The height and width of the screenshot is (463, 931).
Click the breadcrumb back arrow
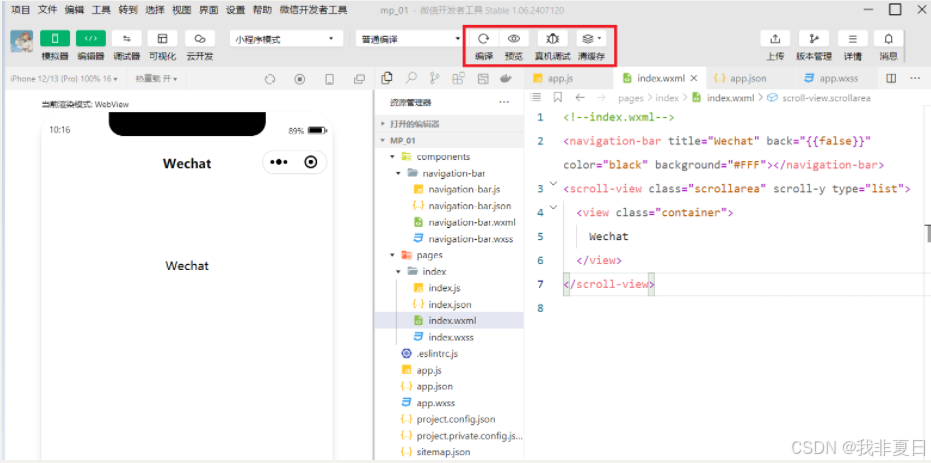580,97
